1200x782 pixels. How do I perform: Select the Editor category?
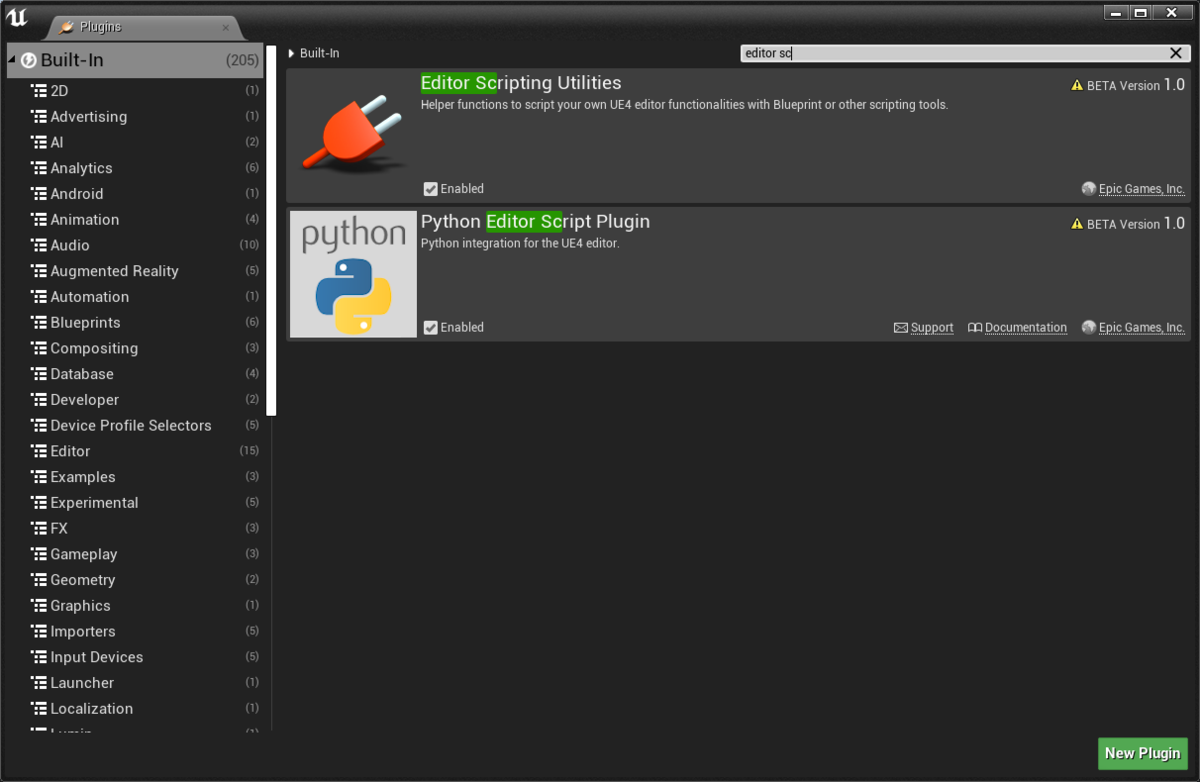(136, 451)
